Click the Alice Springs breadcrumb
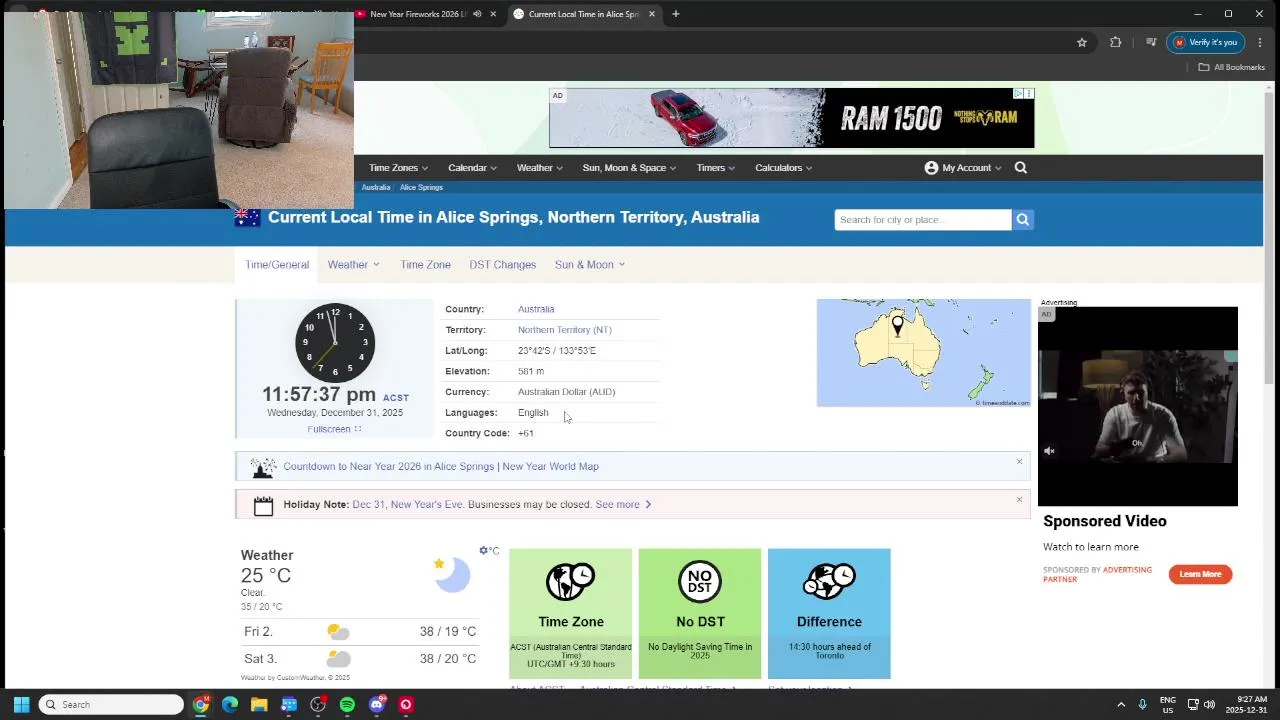Image resolution: width=1280 pixels, height=720 pixels. tap(421, 187)
